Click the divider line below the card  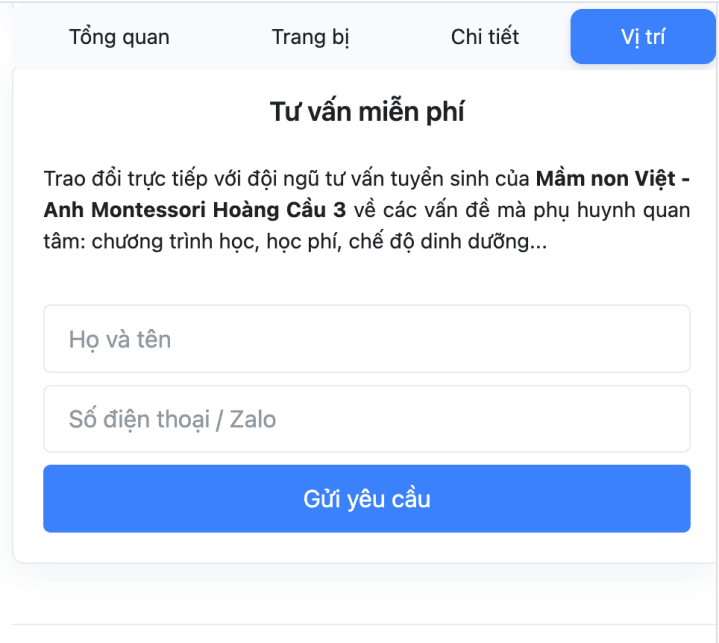click(x=365, y=624)
